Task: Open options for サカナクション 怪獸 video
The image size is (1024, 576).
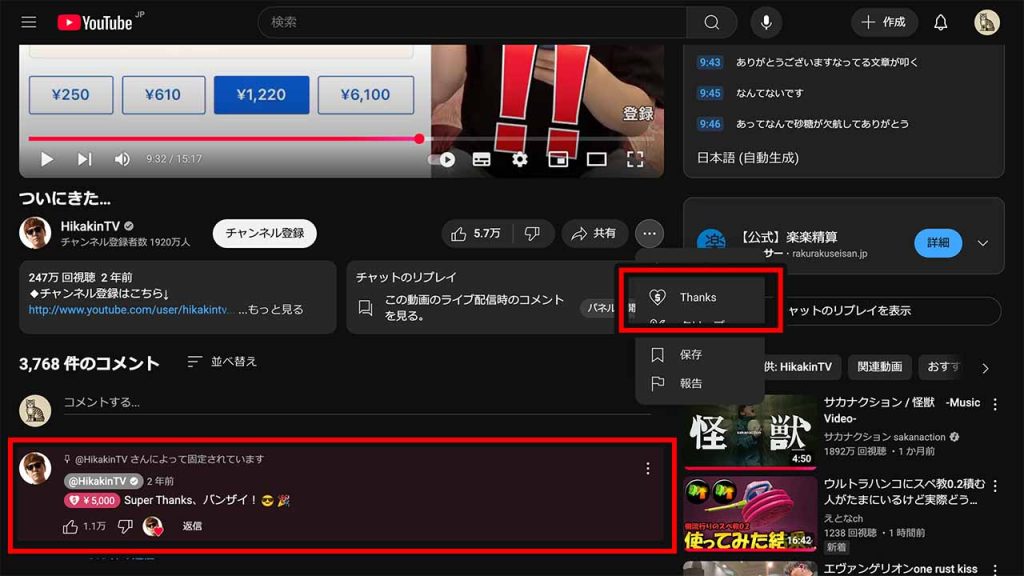Action: tap(995, 405)
